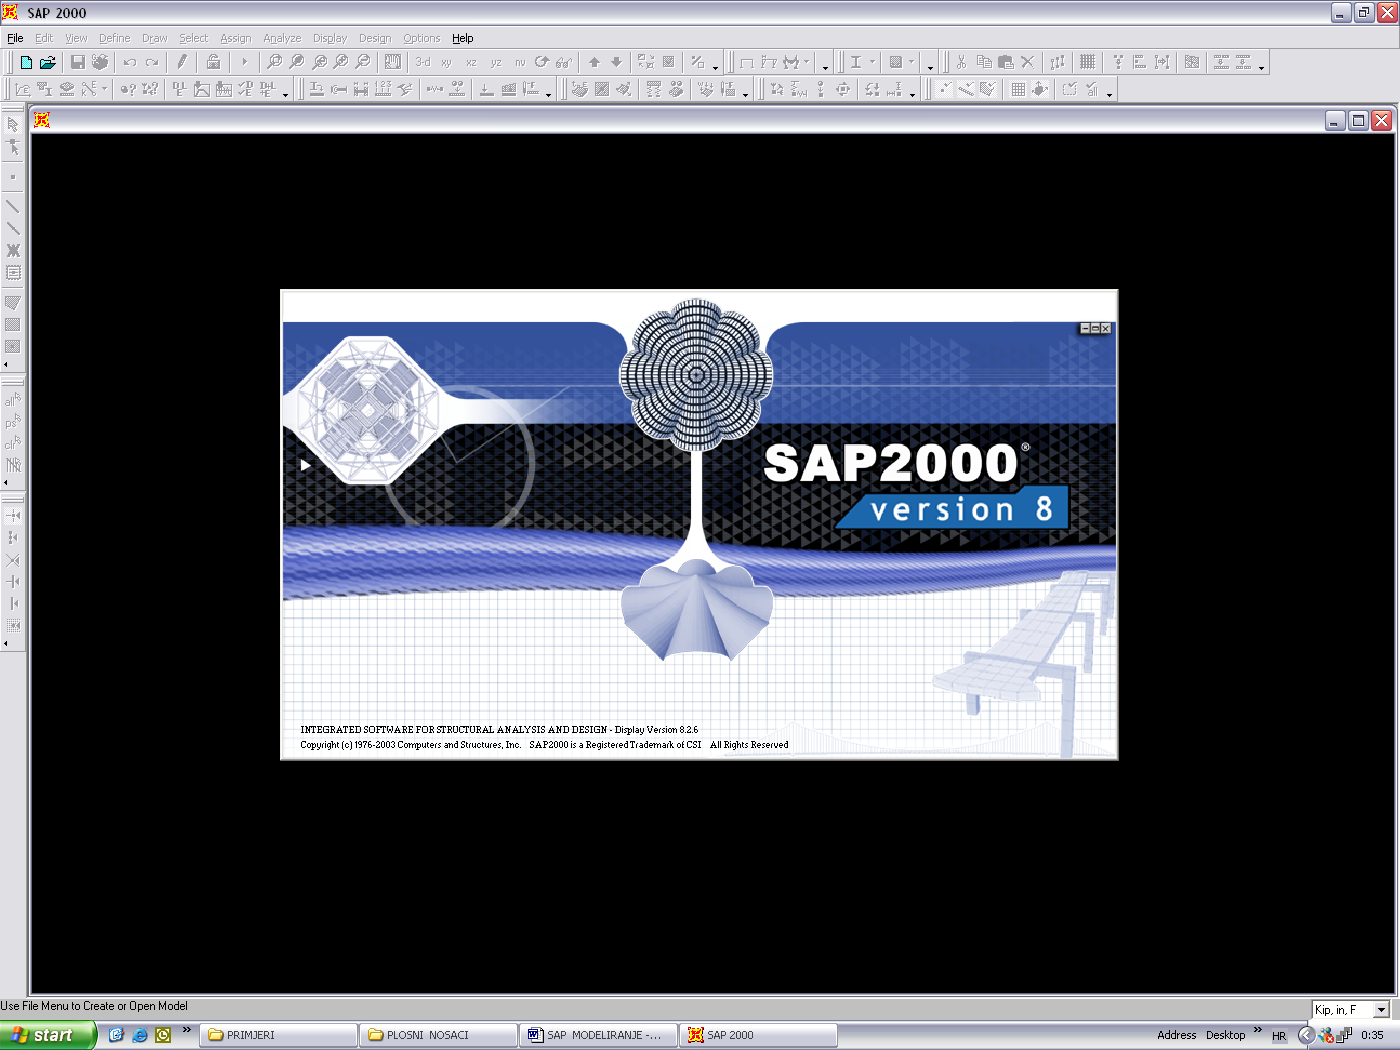1400x1050 pixels.
Task: Click the Perspective glasses toggle icon
Action: click(564, 62)
